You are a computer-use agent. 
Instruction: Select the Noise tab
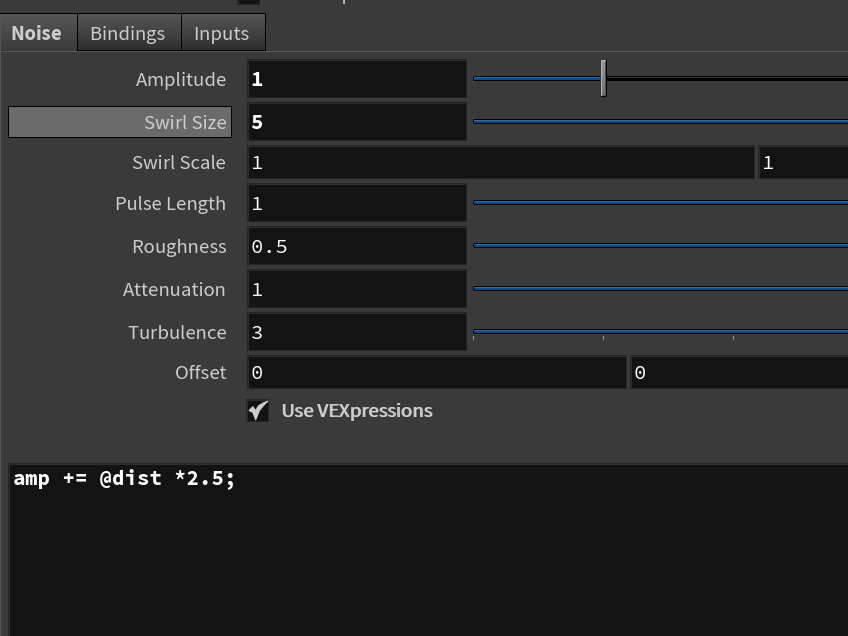tap(36, 33)
